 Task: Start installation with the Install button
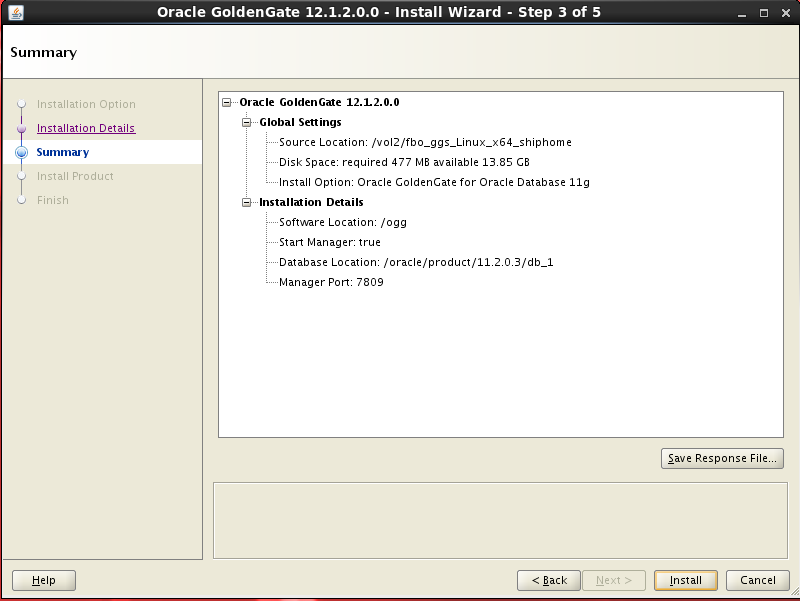pos(686,580)
